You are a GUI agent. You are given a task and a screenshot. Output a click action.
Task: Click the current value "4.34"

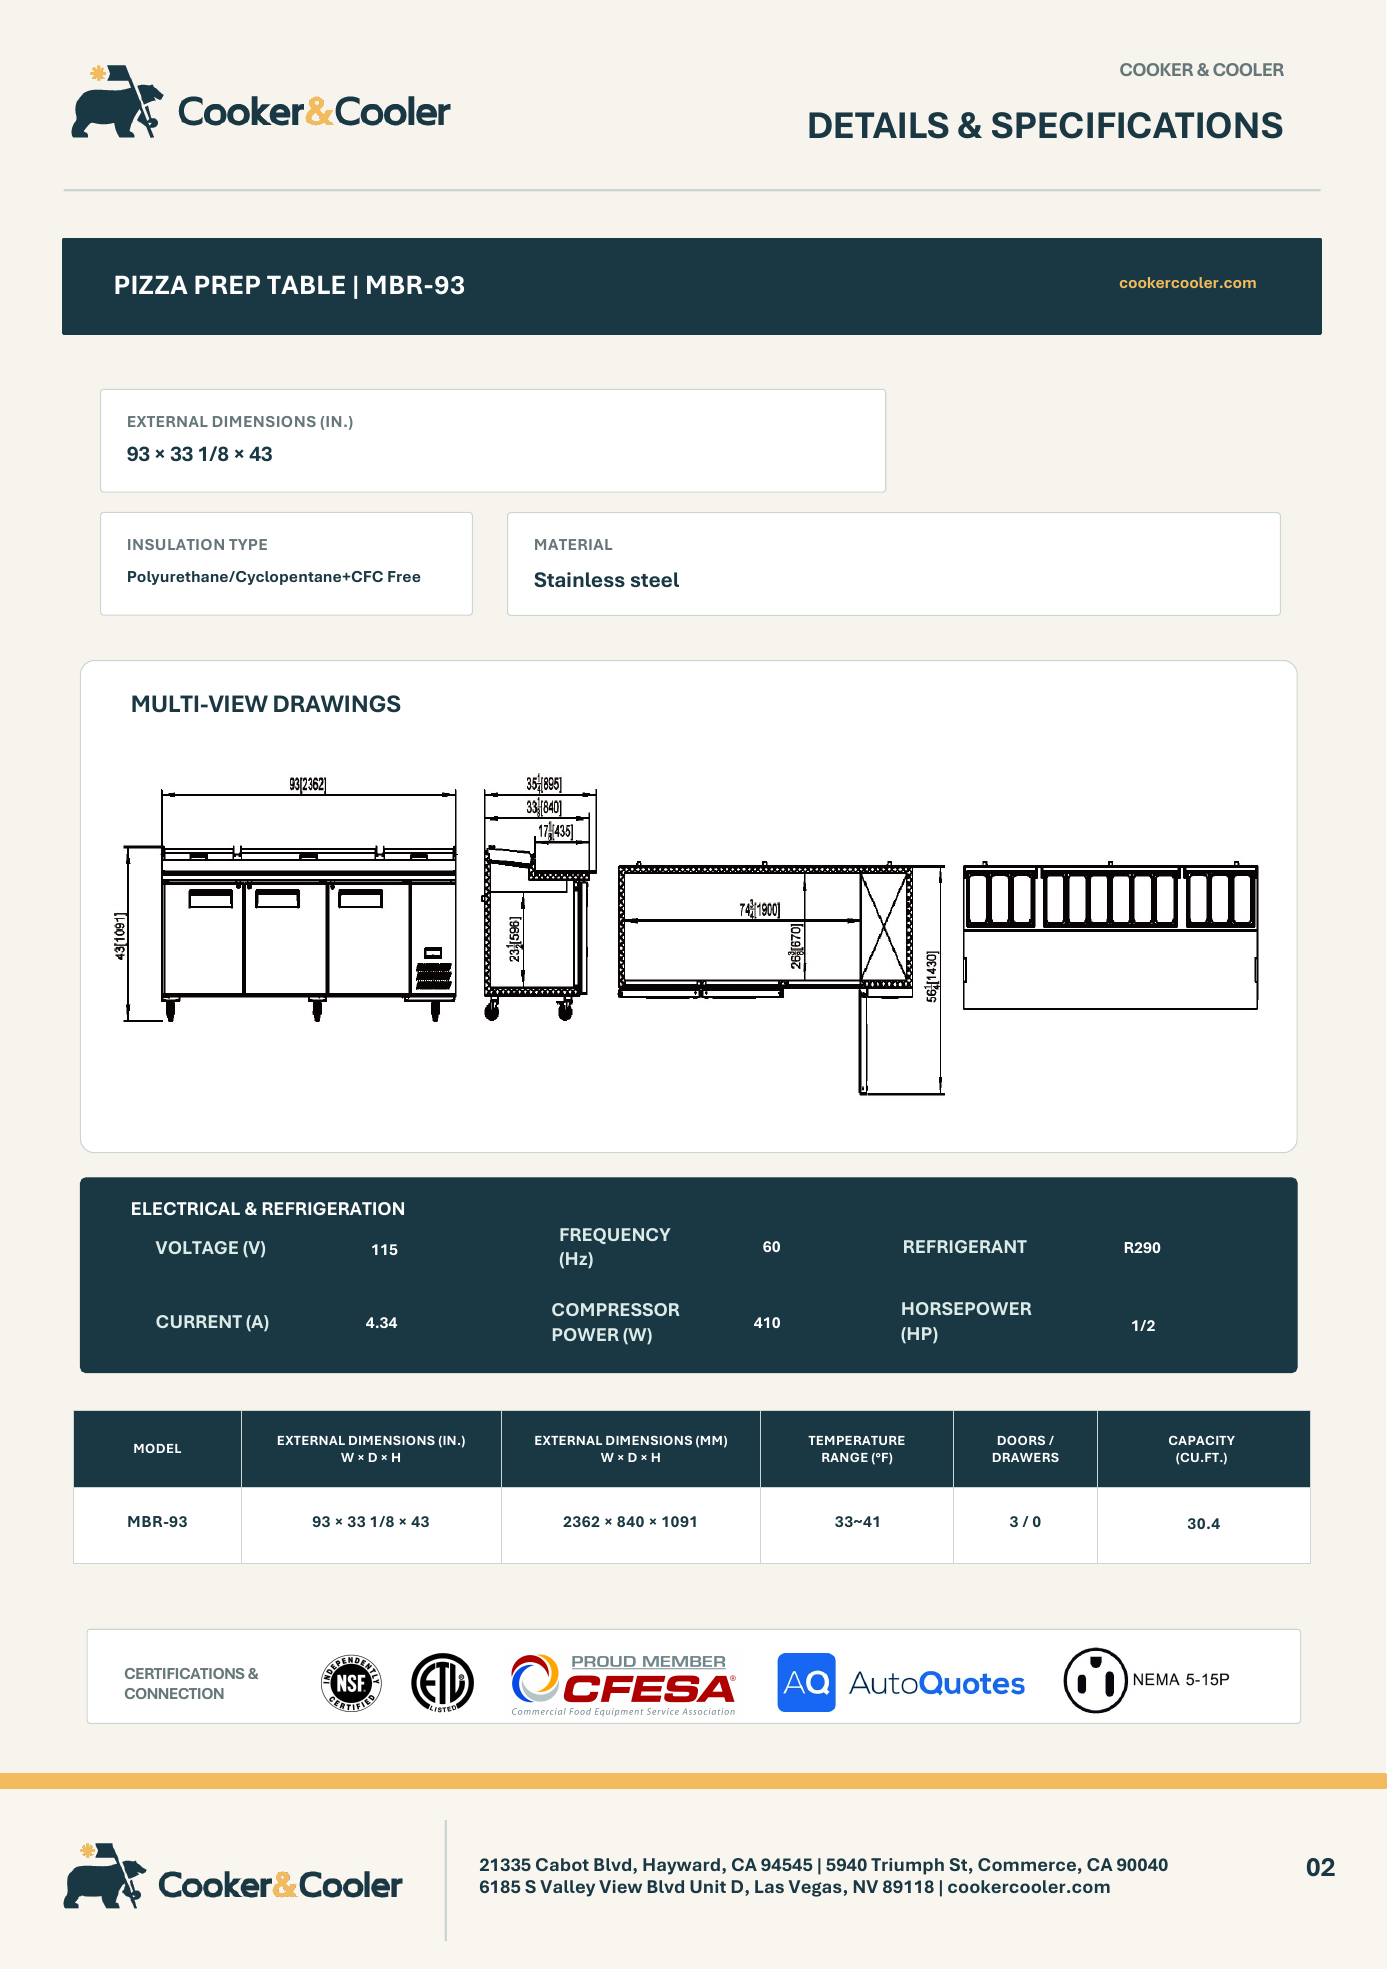pos(381,1323)
